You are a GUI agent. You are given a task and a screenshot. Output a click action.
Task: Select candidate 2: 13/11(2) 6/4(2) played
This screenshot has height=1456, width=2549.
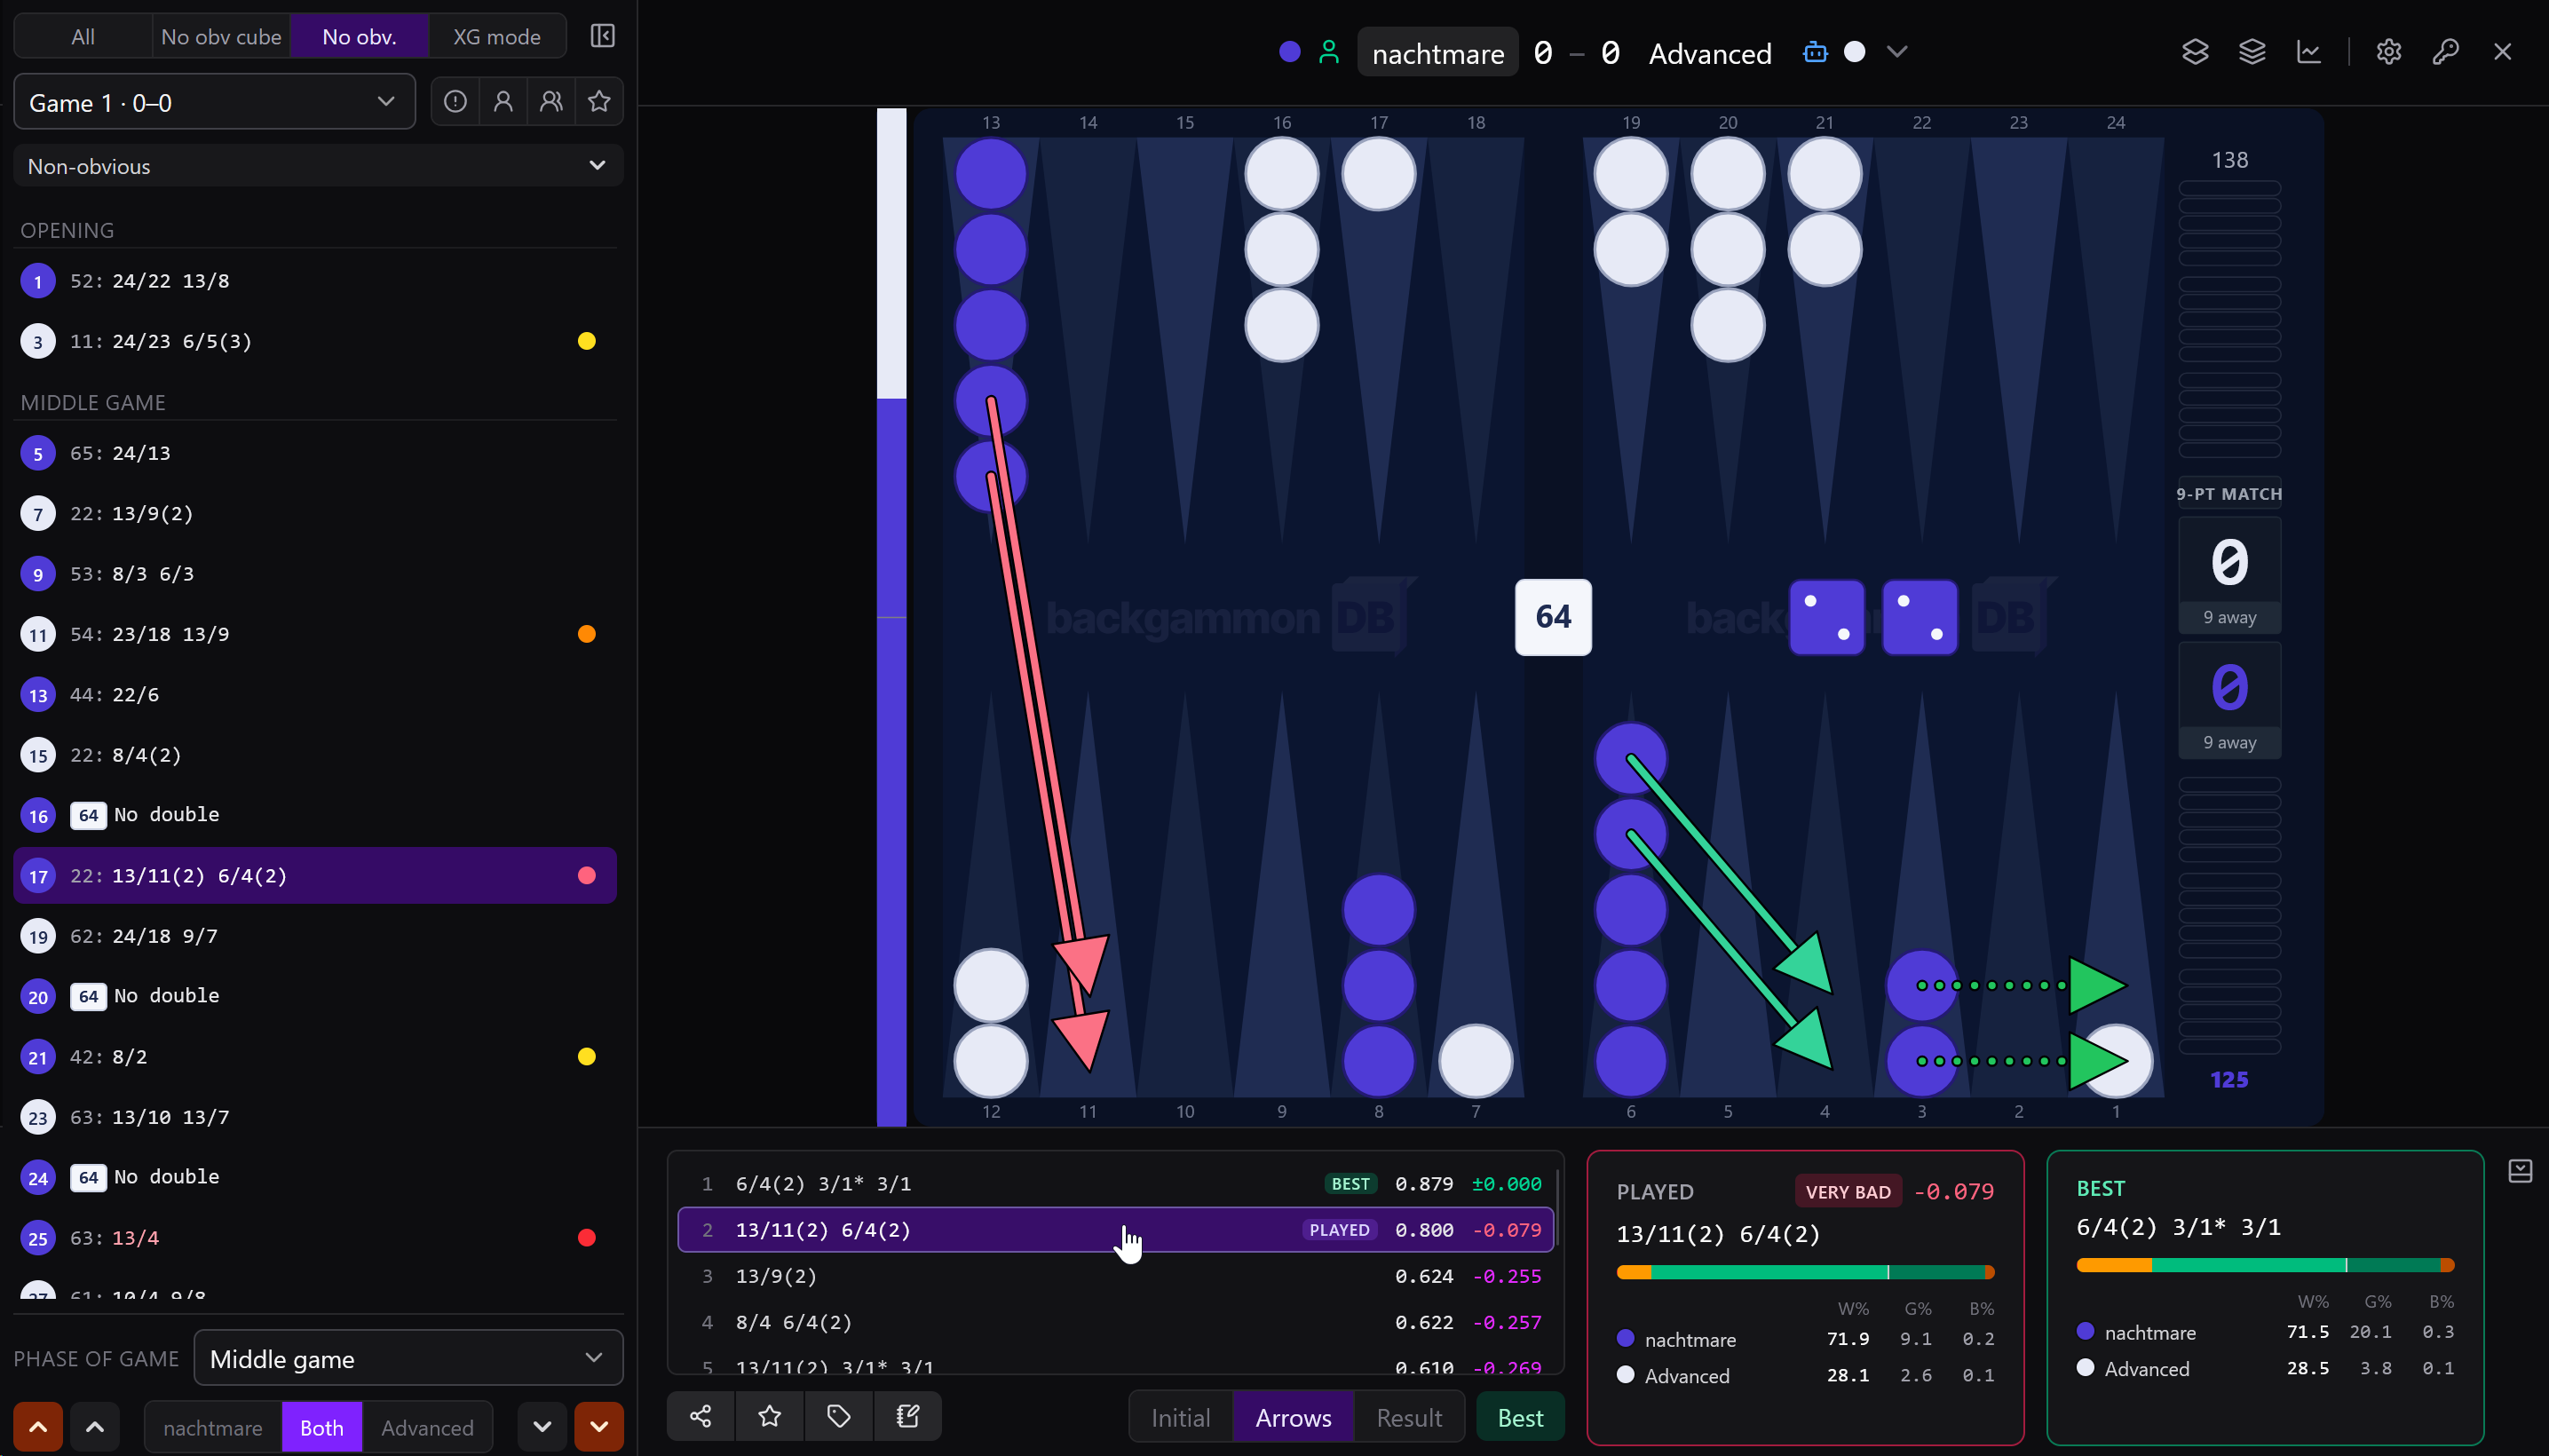1115,1230
